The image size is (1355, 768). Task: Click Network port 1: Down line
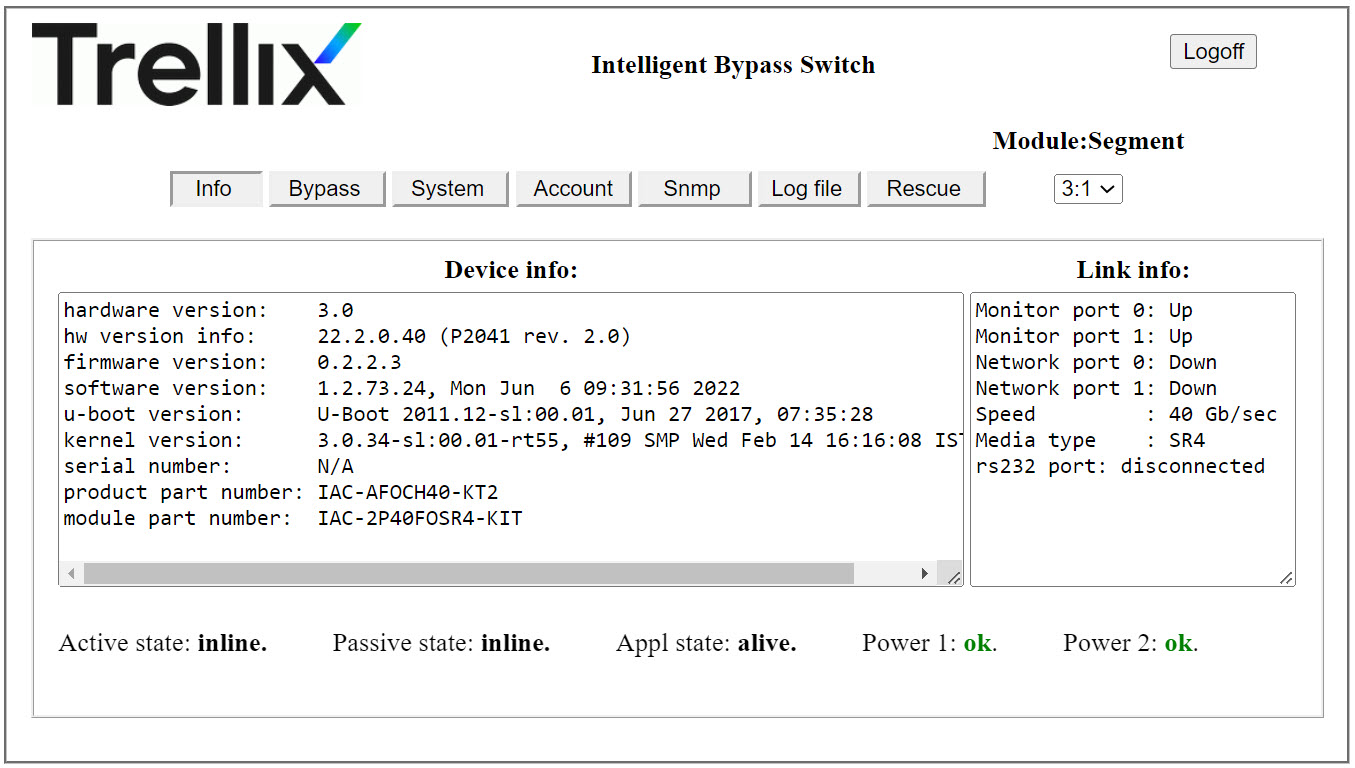click(x=1096, y=388)
